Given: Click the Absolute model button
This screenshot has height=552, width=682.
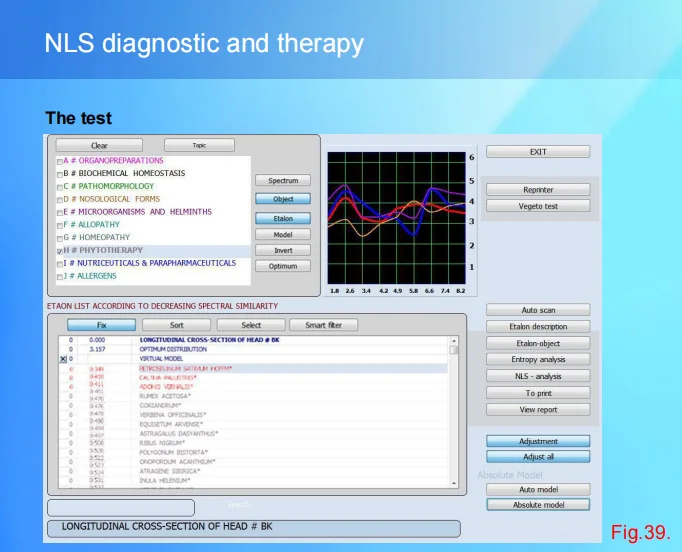Looking at the screenshot, I should click(x=538, y=505).
